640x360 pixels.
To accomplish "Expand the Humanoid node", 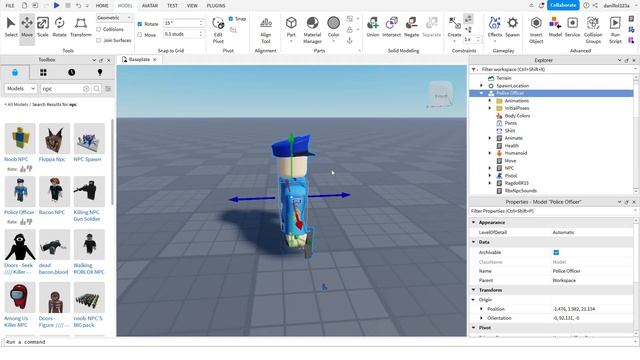I will (x=490, y=153).
